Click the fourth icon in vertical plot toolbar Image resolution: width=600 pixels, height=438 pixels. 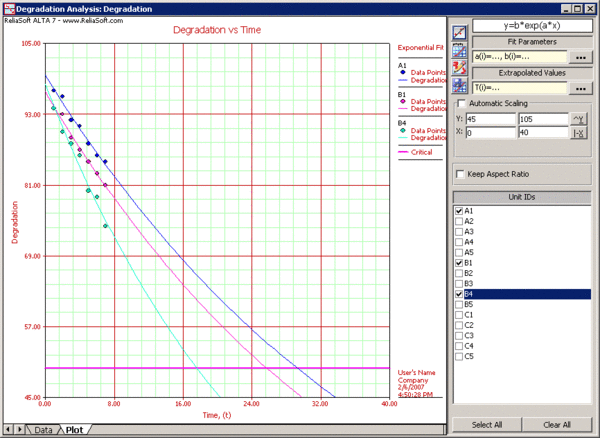click(x=460, y=85)
